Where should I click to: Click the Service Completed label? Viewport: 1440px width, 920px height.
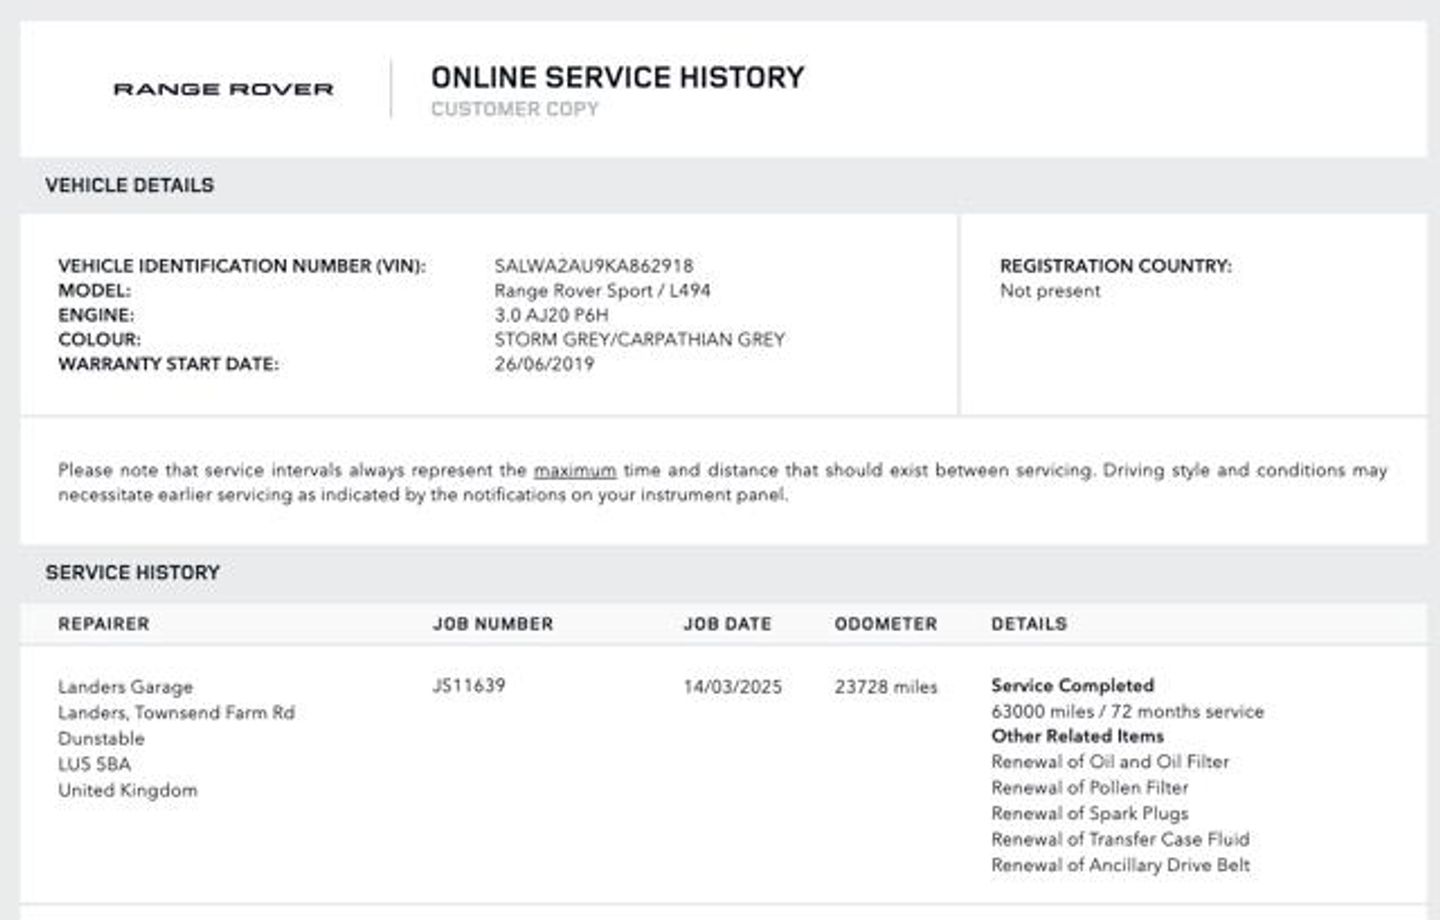(x=1072, y=686)
